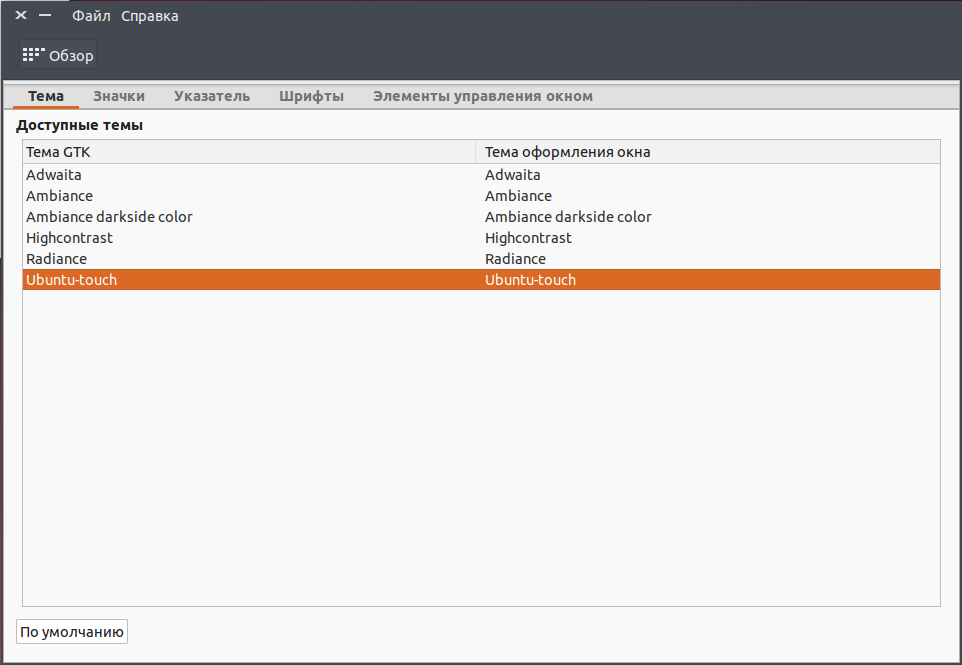Click the highlighted Ubuntu-touch theme row
Image resolution: width=962 pixels, height=665 pixels.
point(481,280)
